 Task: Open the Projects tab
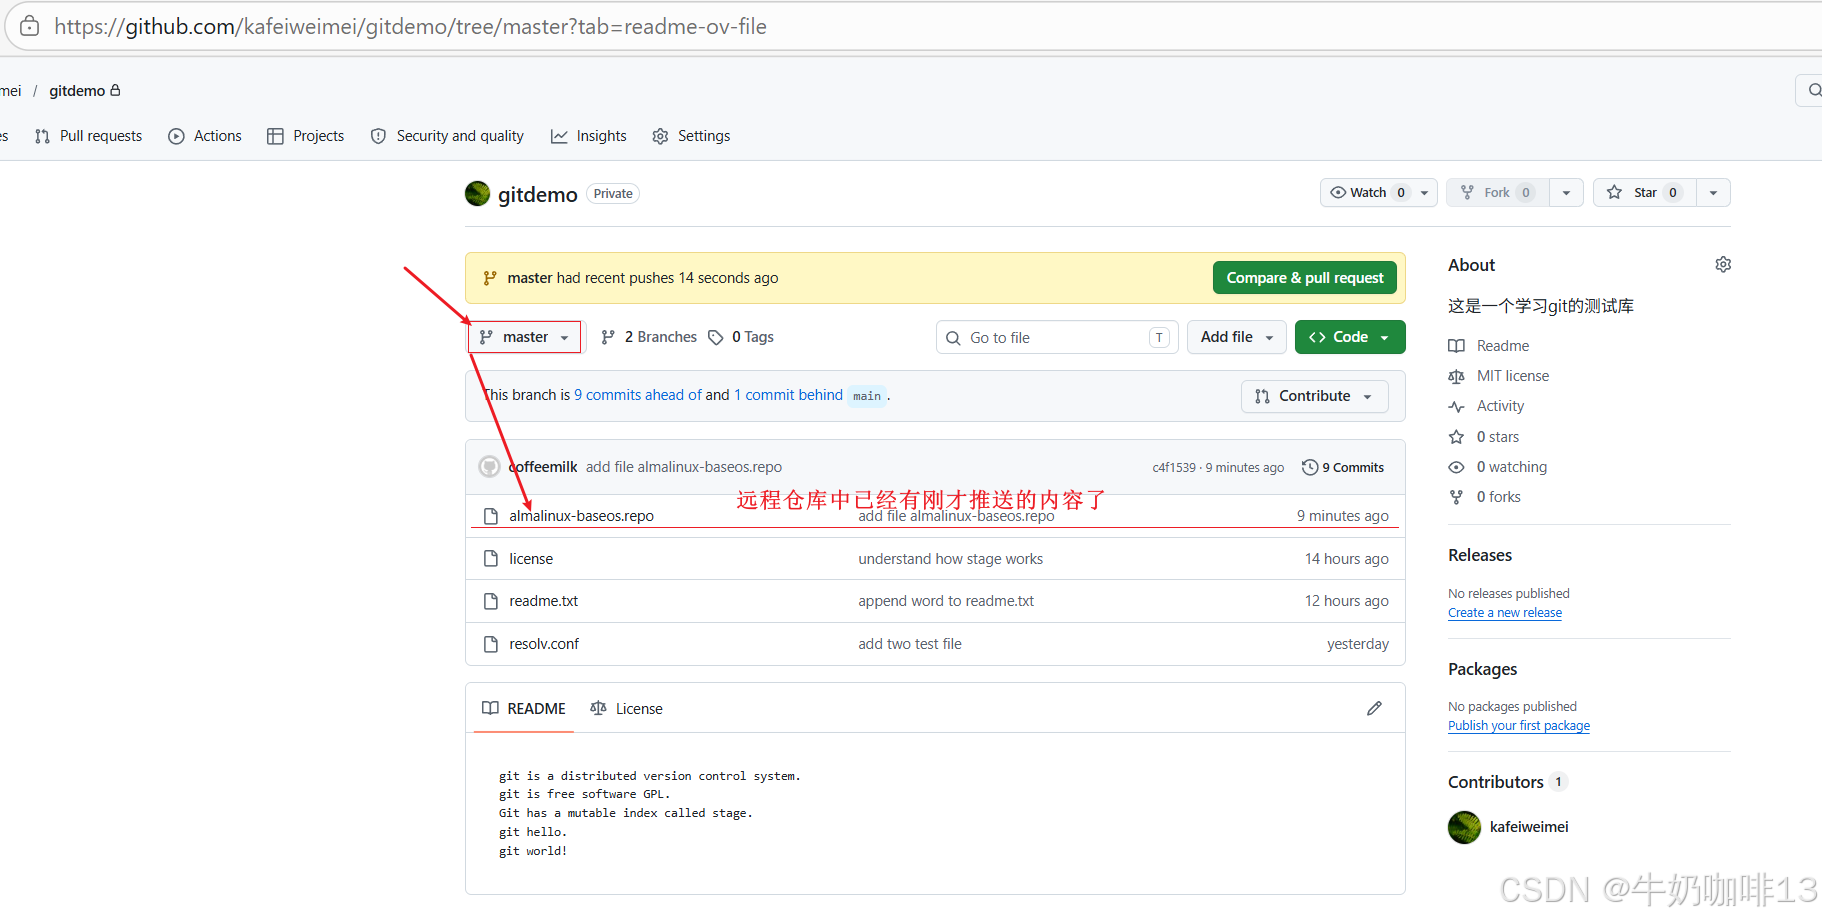click(306, 136)
